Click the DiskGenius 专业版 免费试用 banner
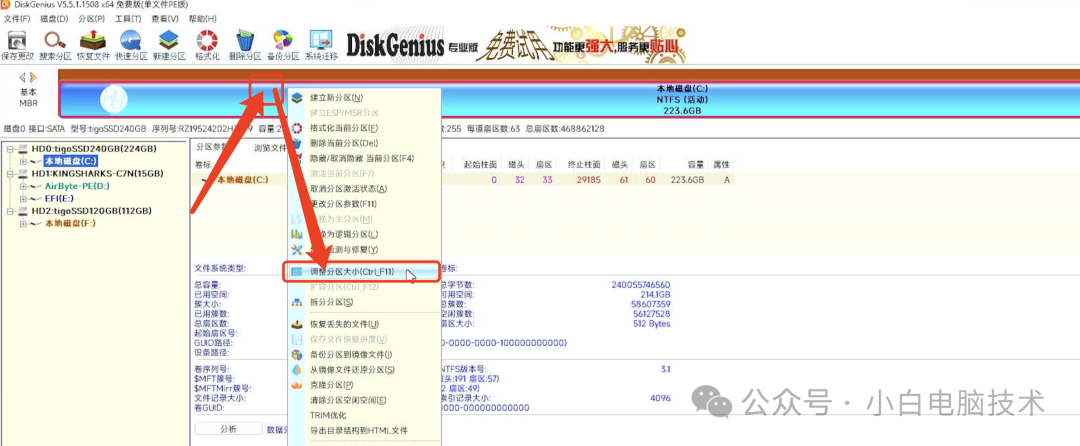 point(515,45)
